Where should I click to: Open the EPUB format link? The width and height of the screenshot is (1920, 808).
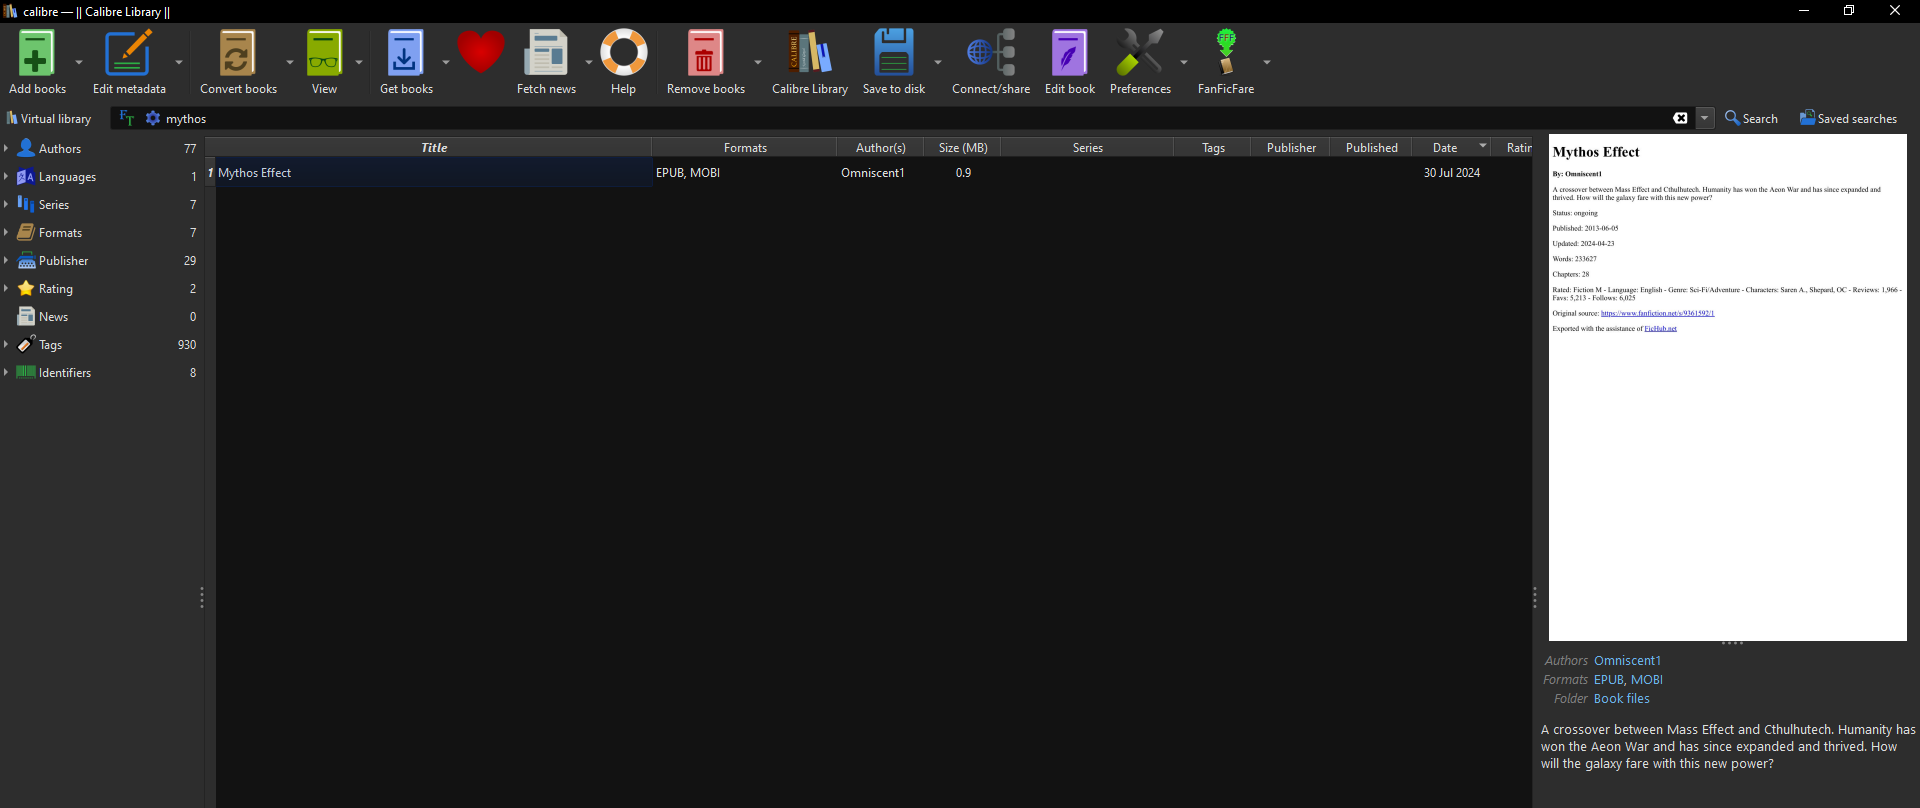click(1608, 680)
